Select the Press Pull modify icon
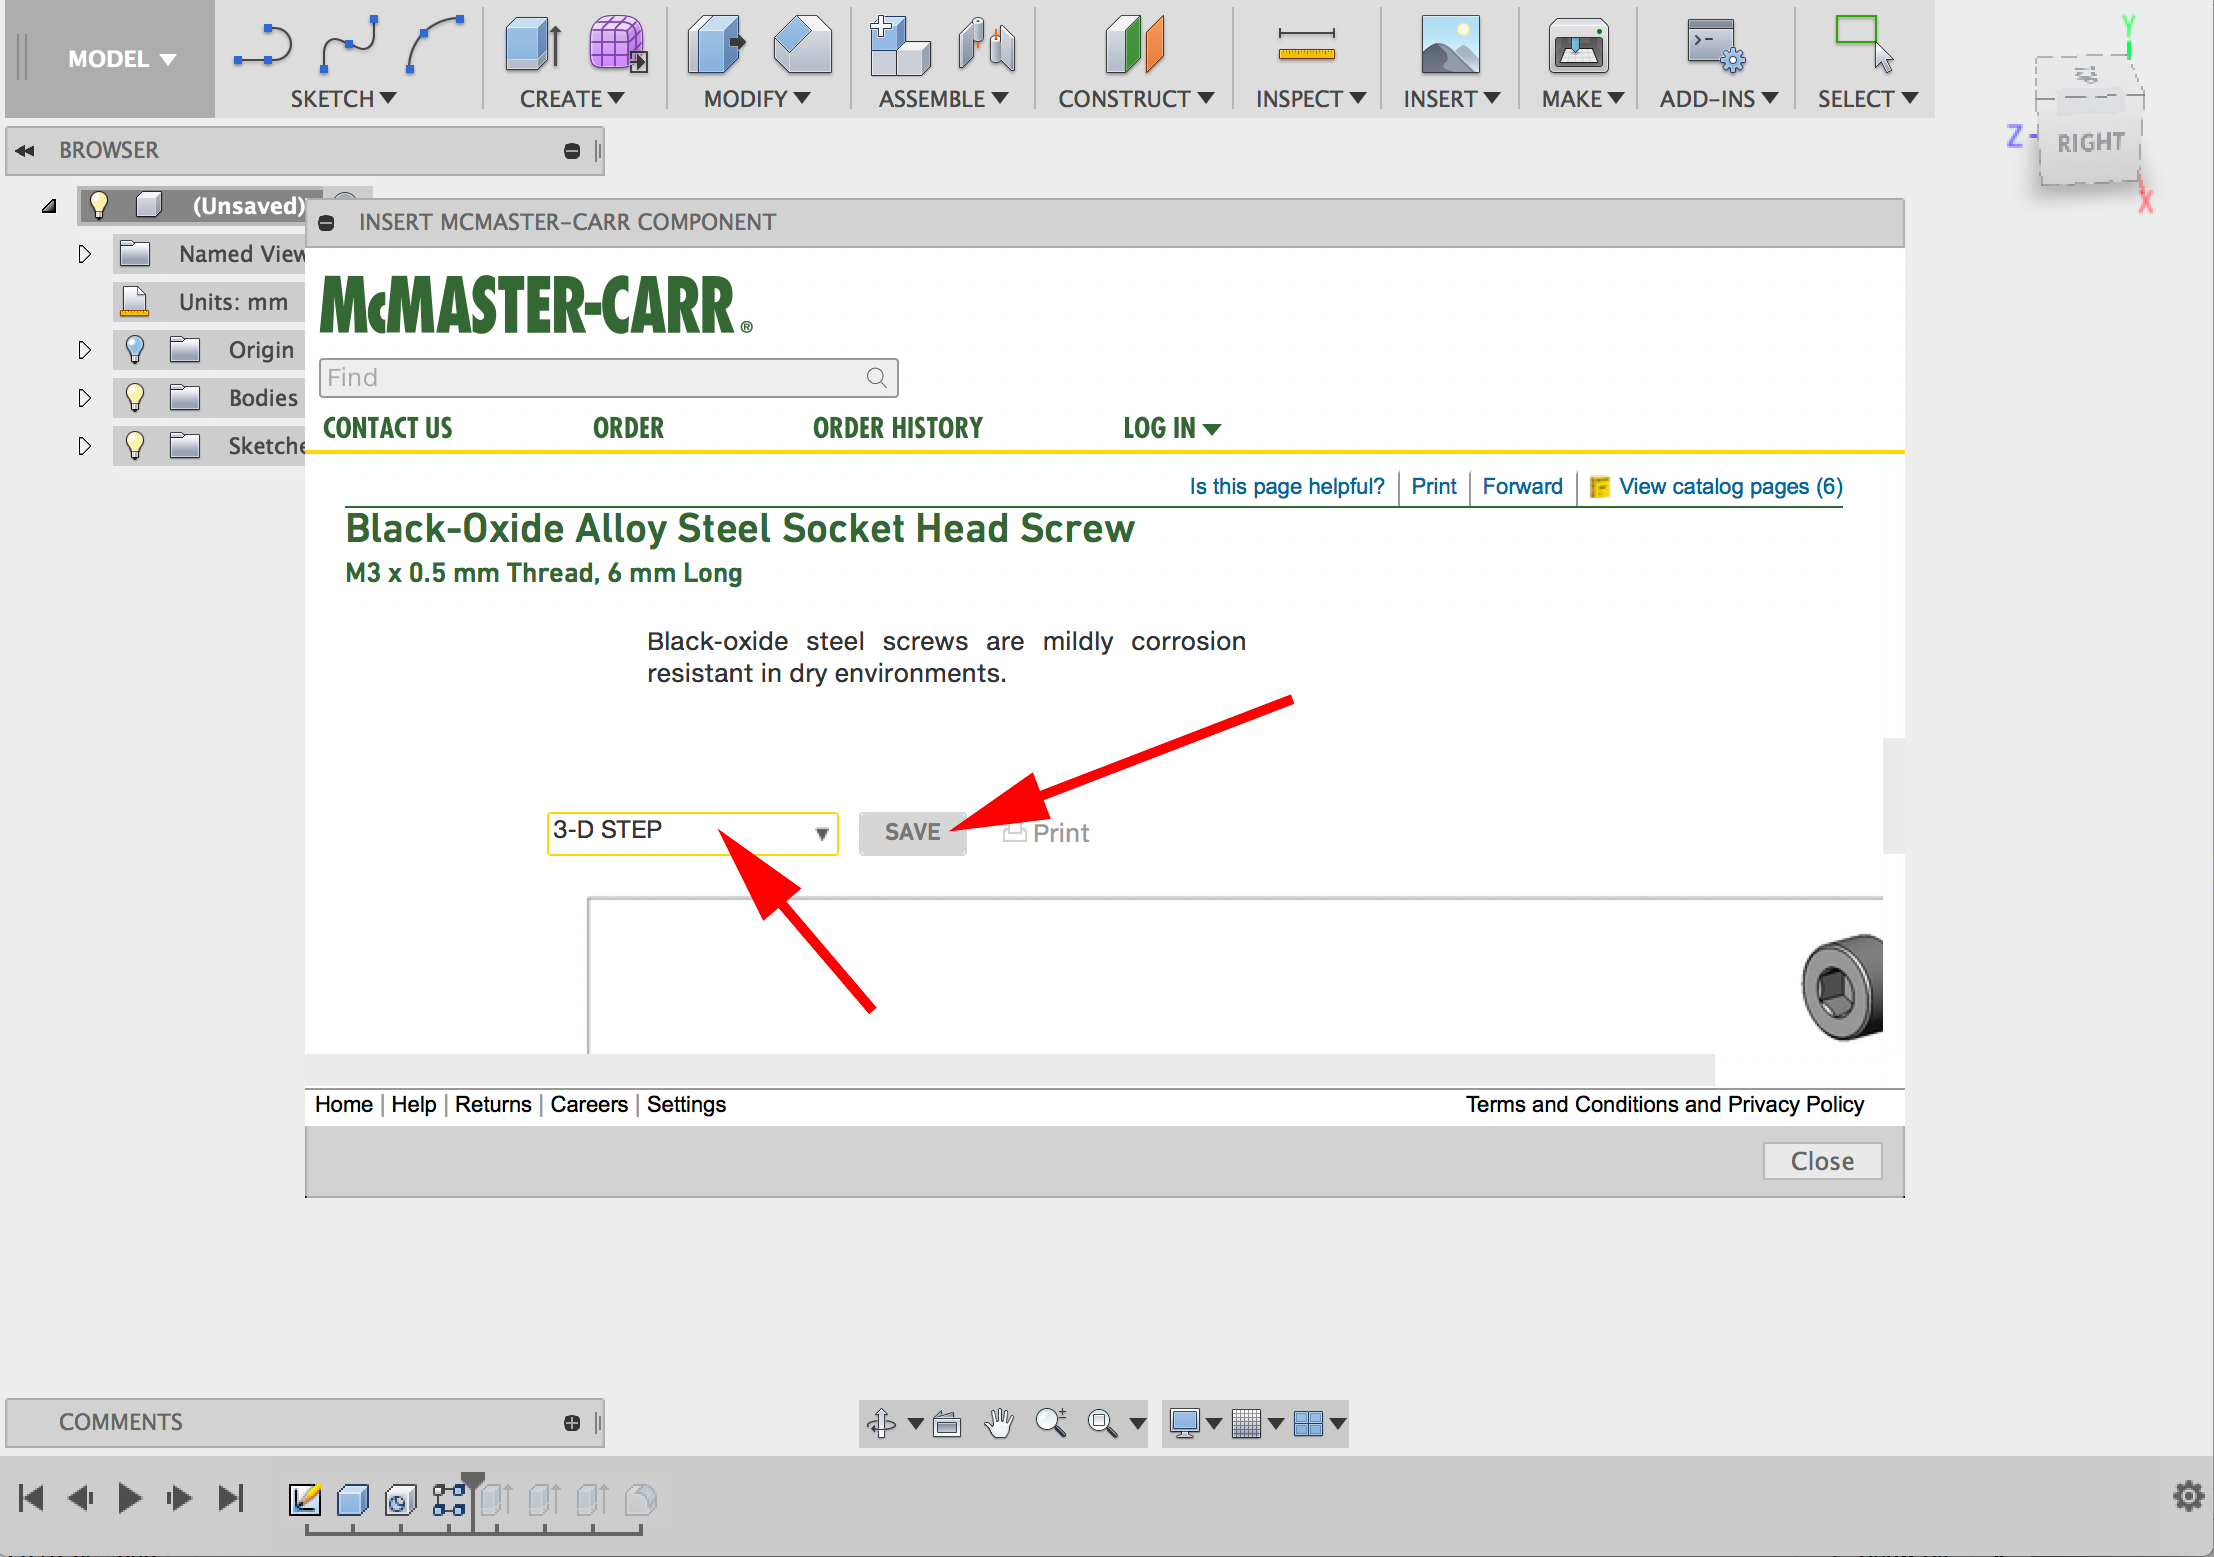2214x1557 pixels. (x=716, y=45)
